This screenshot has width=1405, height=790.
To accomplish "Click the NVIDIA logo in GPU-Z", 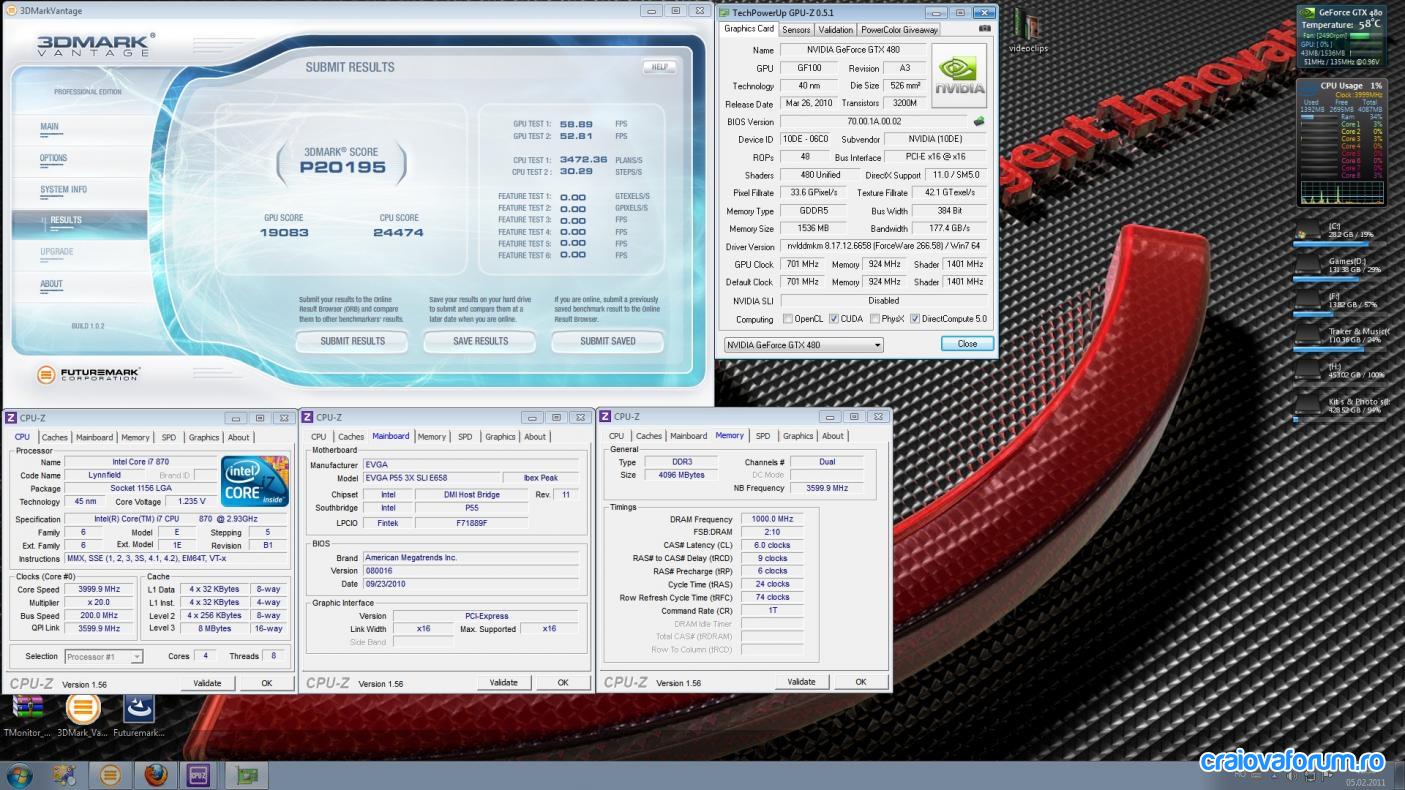I will tap(959, 76).
